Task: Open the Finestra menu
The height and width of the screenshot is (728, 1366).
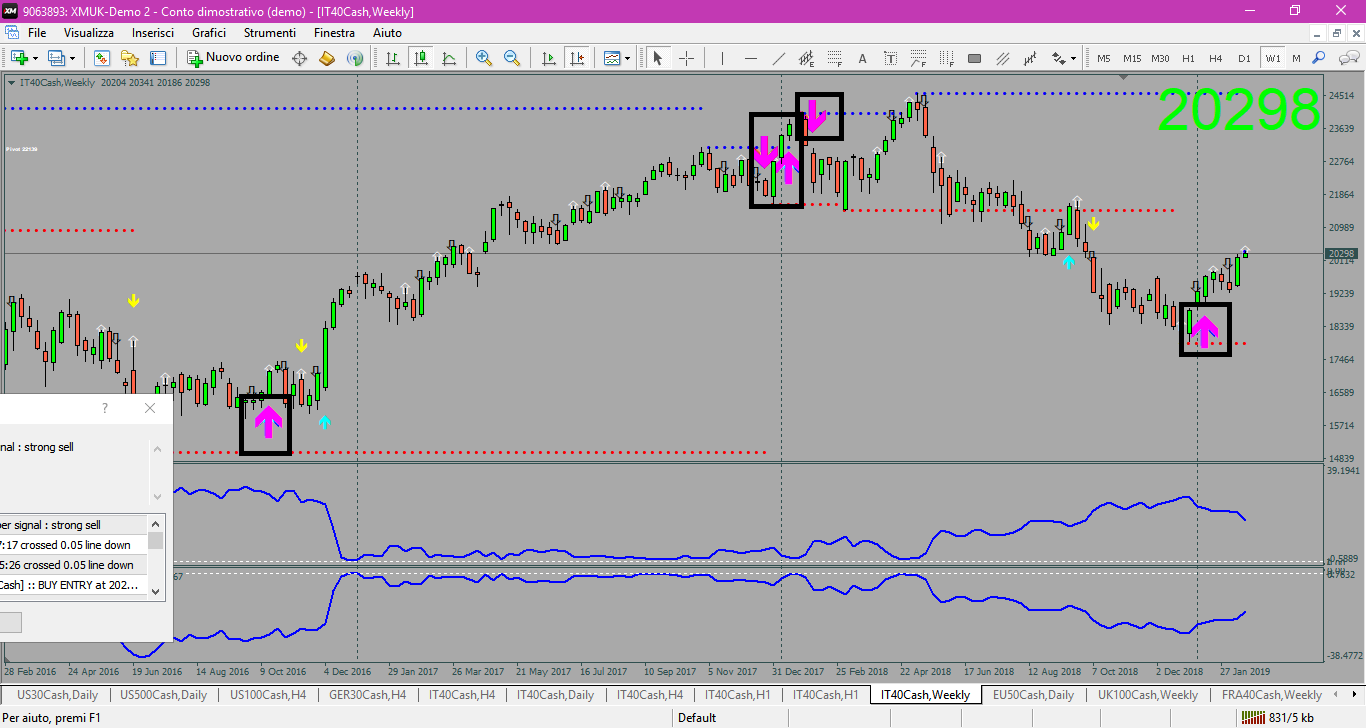Action: 334,33
